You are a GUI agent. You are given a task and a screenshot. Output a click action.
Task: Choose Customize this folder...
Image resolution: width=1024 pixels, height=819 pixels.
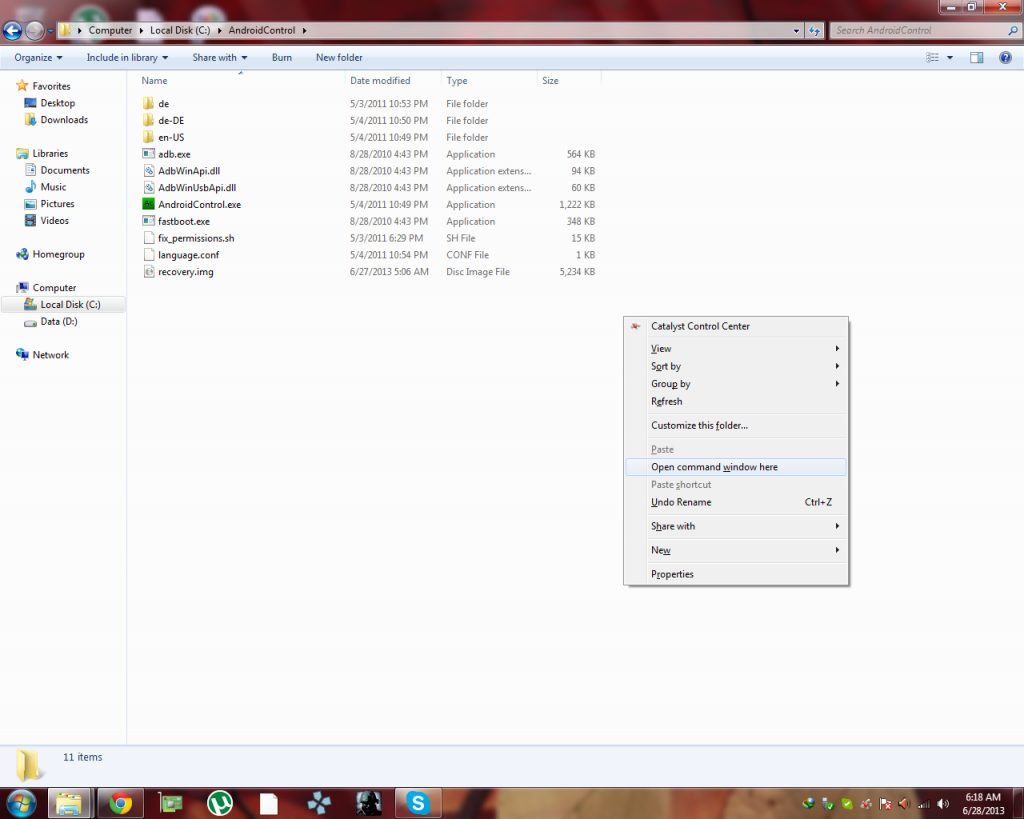(736, 425)
